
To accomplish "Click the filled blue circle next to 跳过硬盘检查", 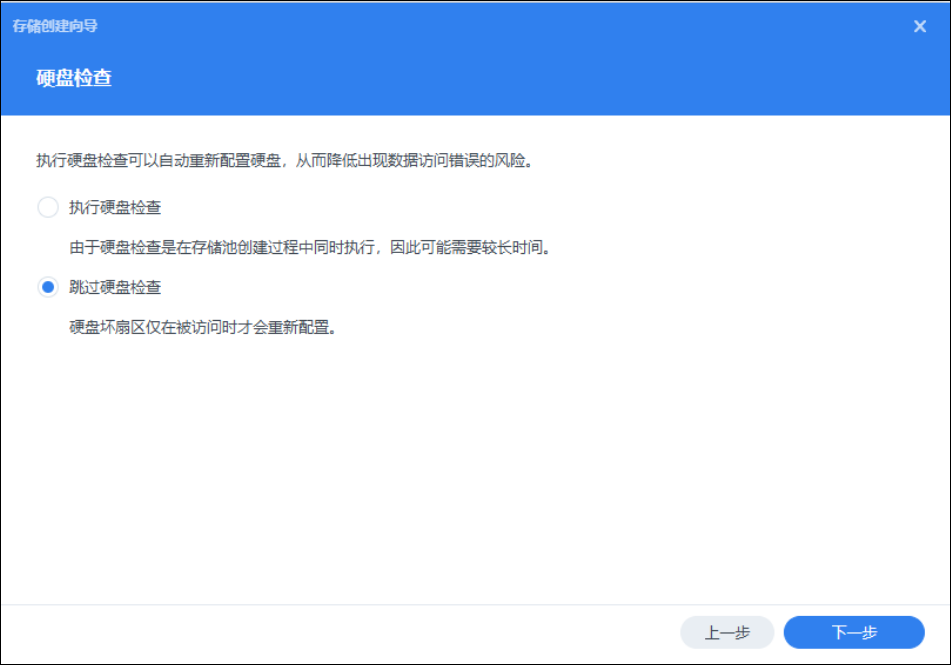I will click(47, 287).
